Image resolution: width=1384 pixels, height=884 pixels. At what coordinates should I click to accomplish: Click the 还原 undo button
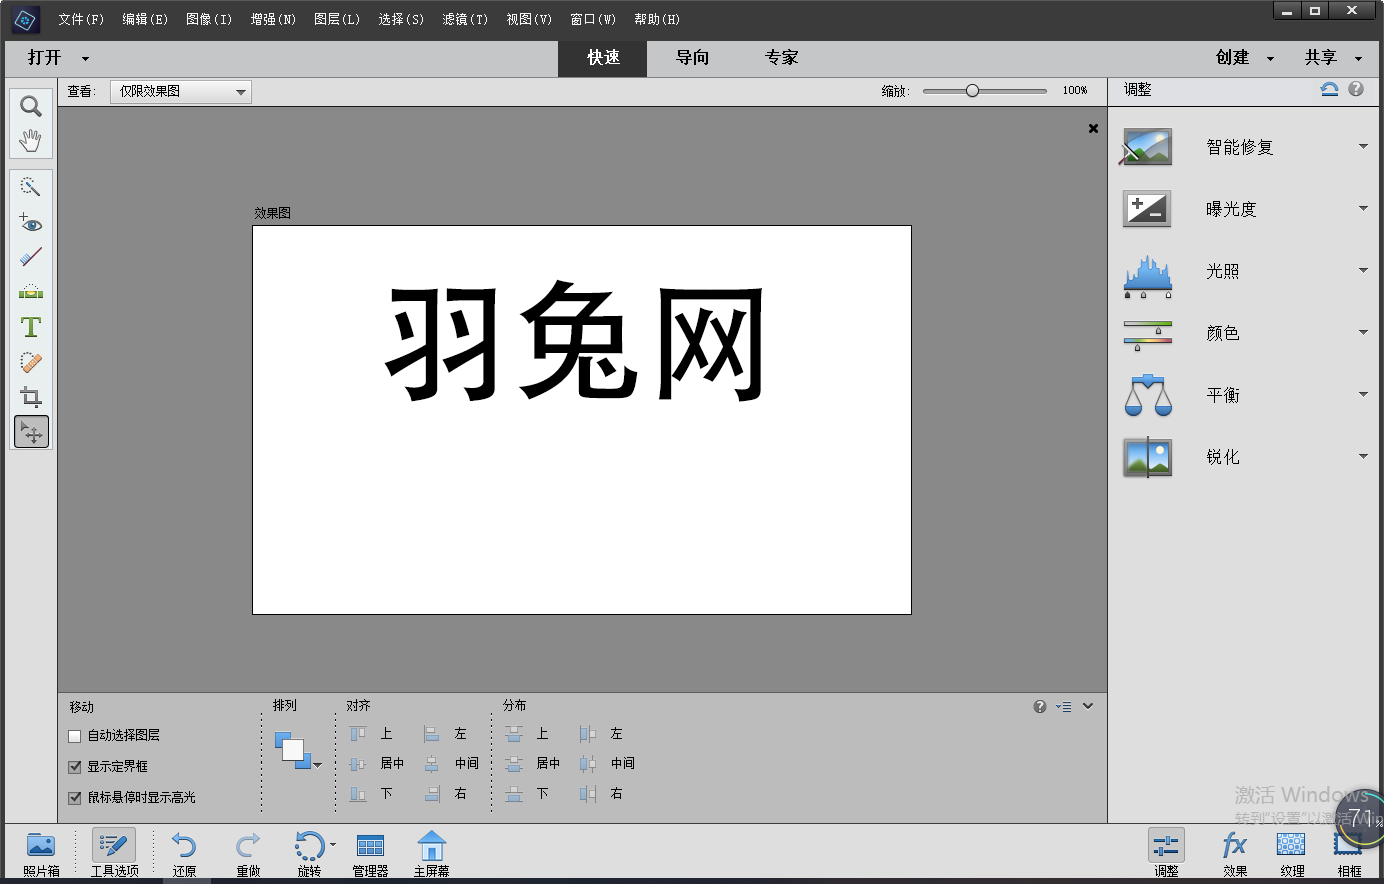tap(184, 853)
